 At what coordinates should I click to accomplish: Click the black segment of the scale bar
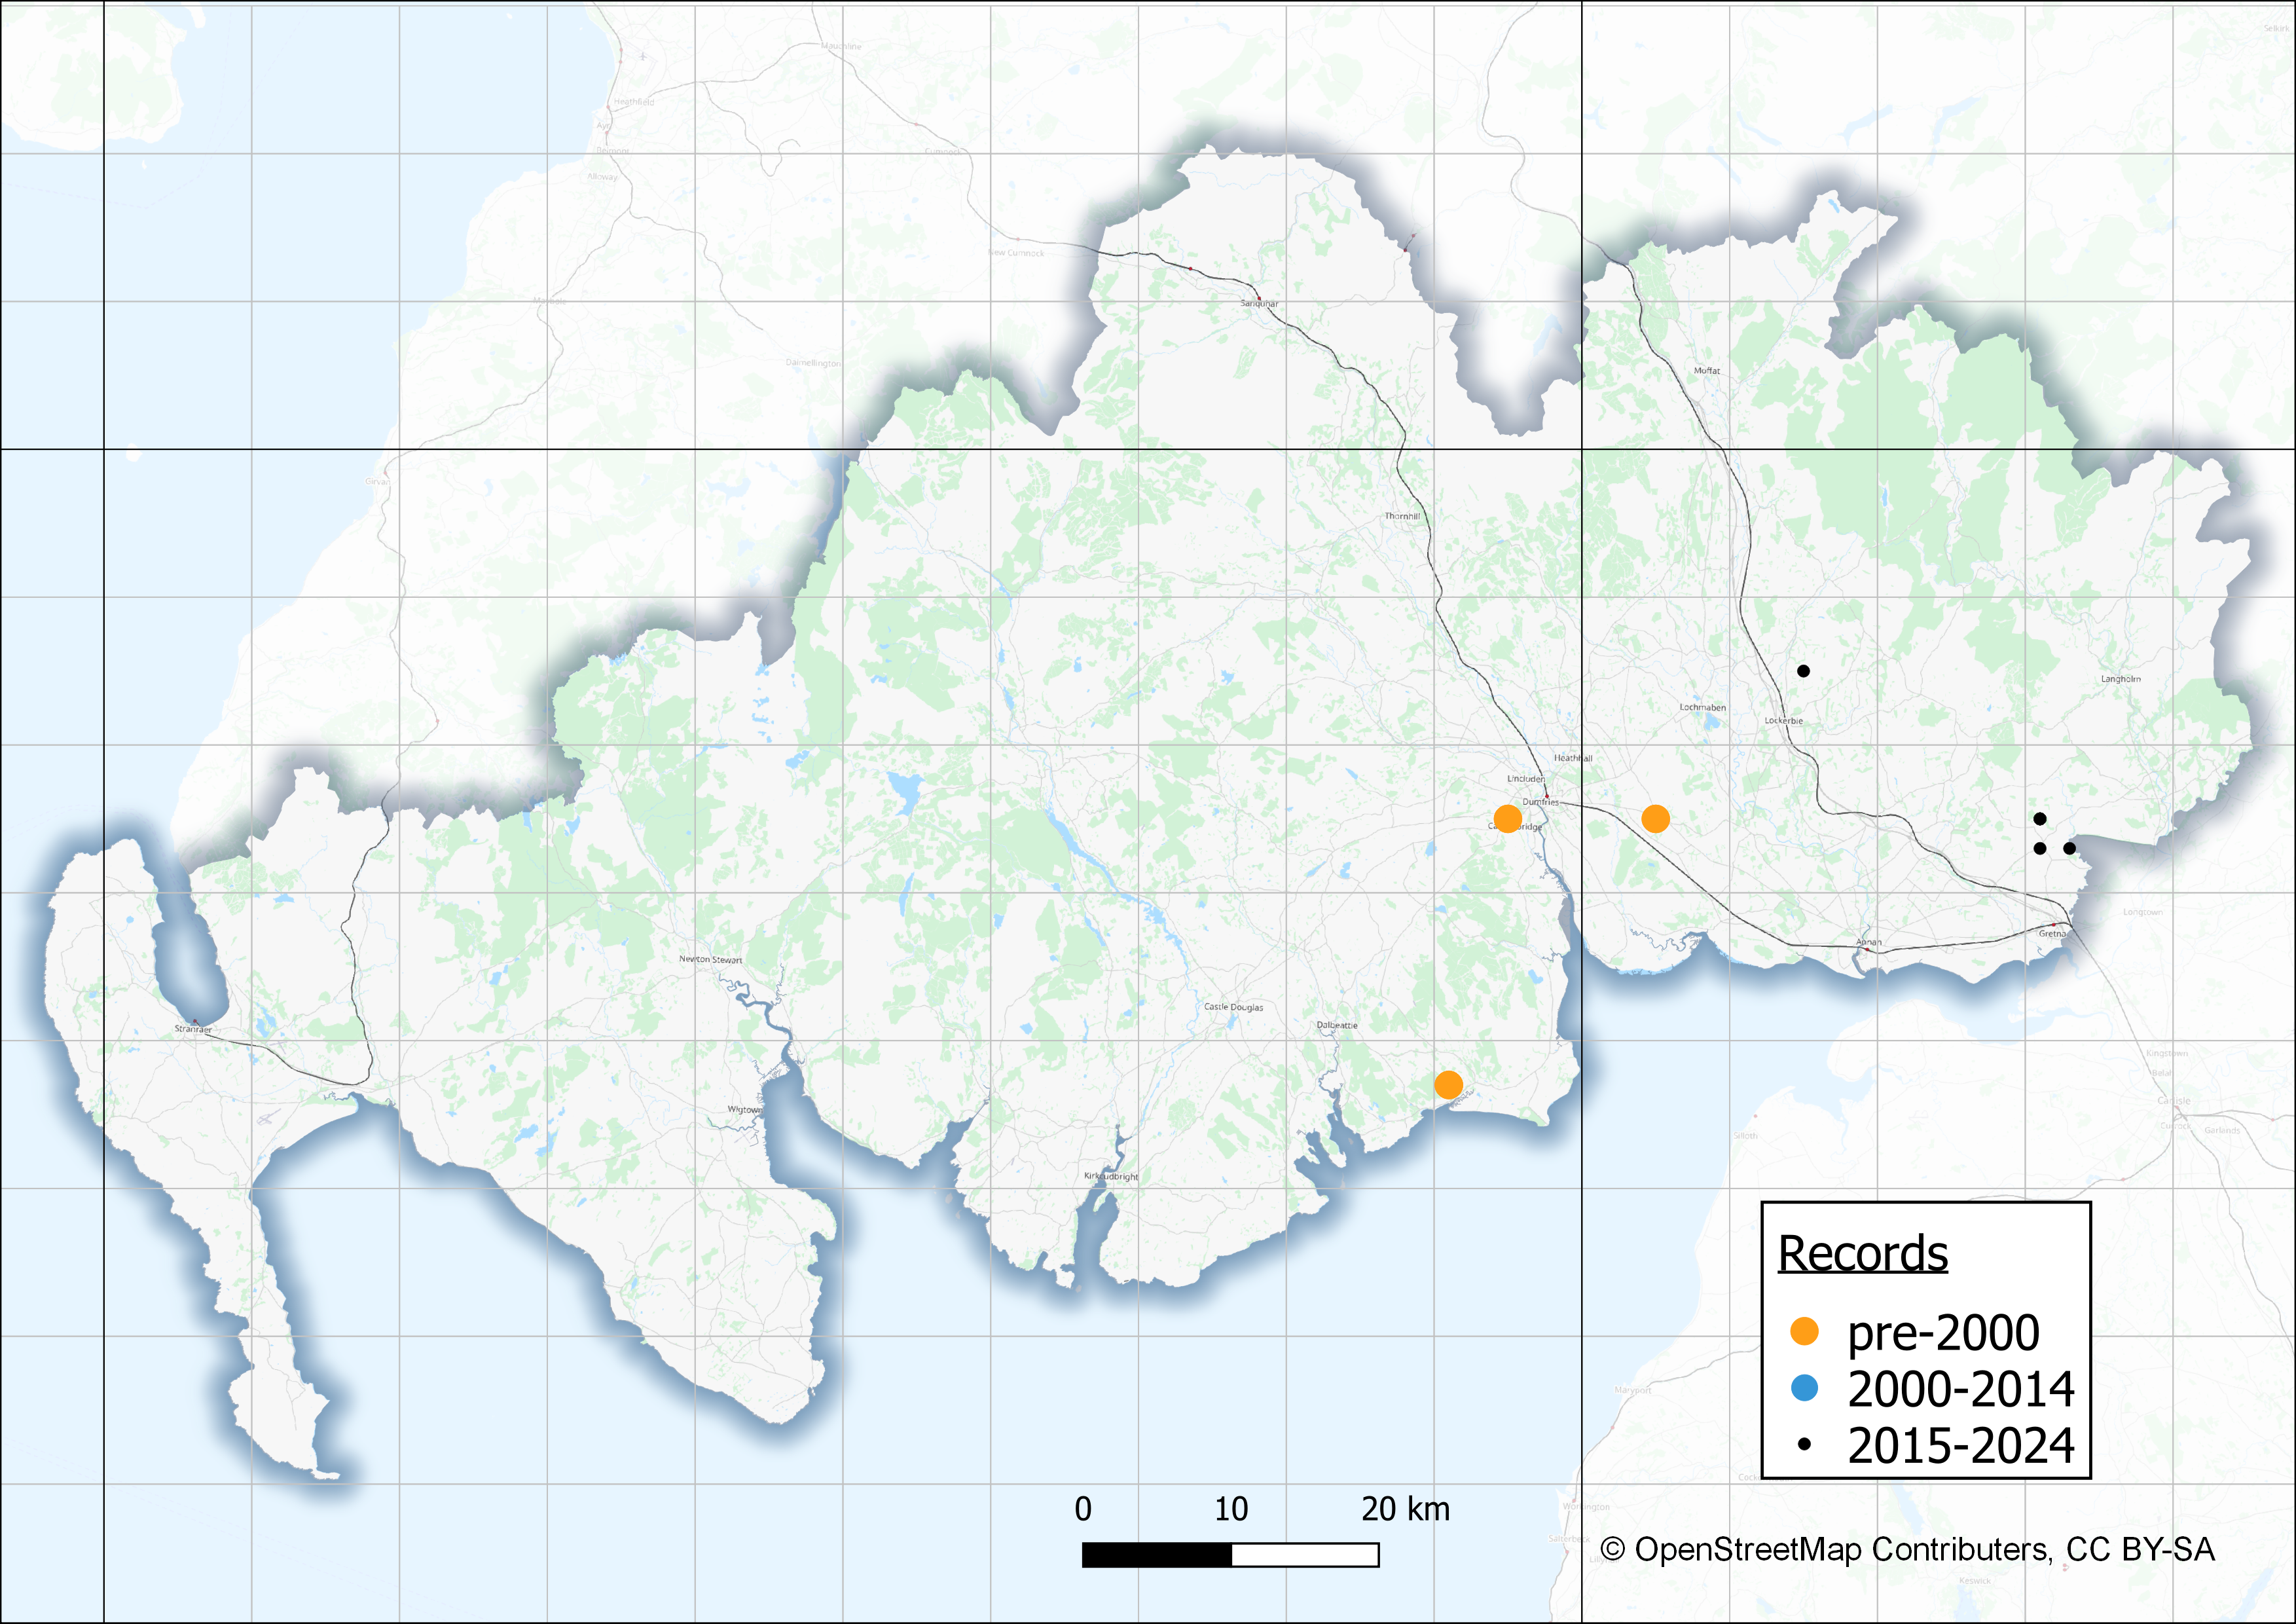point(1156,1555)
